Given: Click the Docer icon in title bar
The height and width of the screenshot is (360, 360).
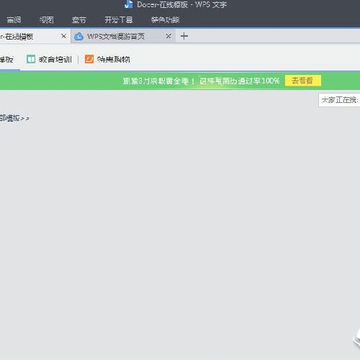Looking at the screenshot, I should click(129, 4).
